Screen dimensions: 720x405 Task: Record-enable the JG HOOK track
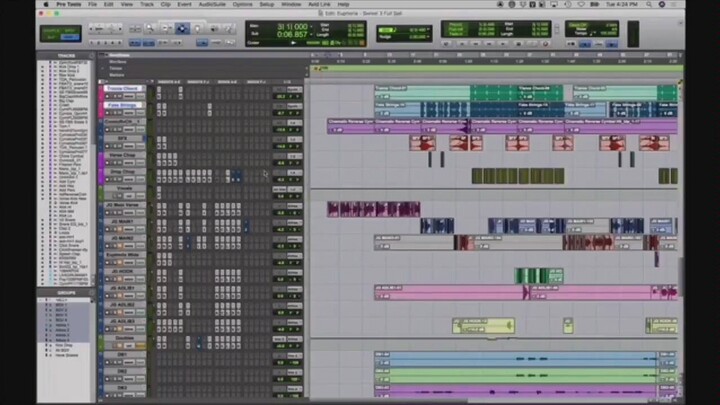pyautogui.click(x=107, y=279)
